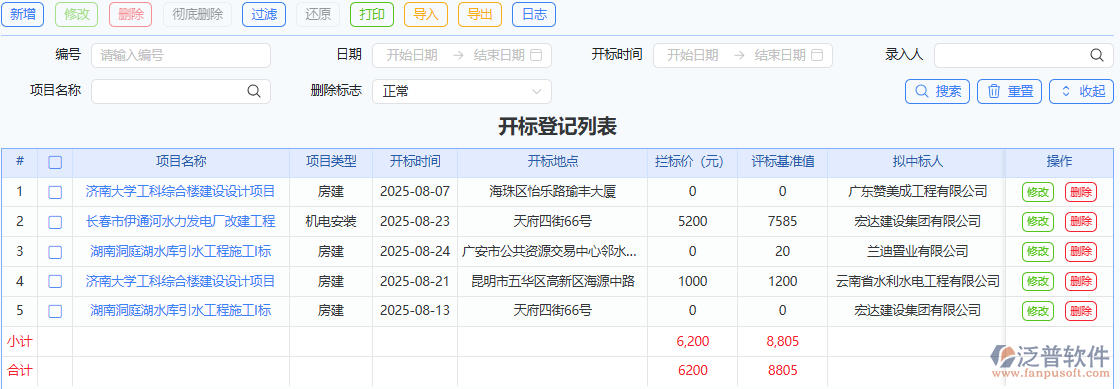Click calendar icon in 开标时间 field
Screen dimensions: 1120x389
(x=818, y=55)
